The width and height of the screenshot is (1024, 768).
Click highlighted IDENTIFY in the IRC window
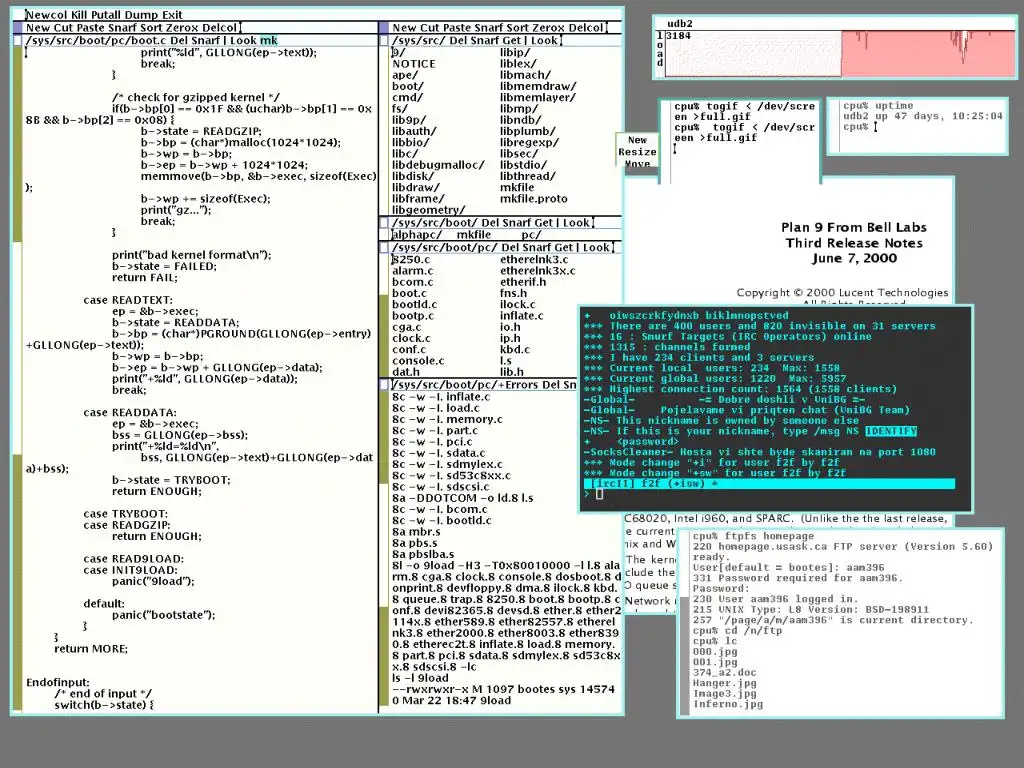click(x=891, y=431)
